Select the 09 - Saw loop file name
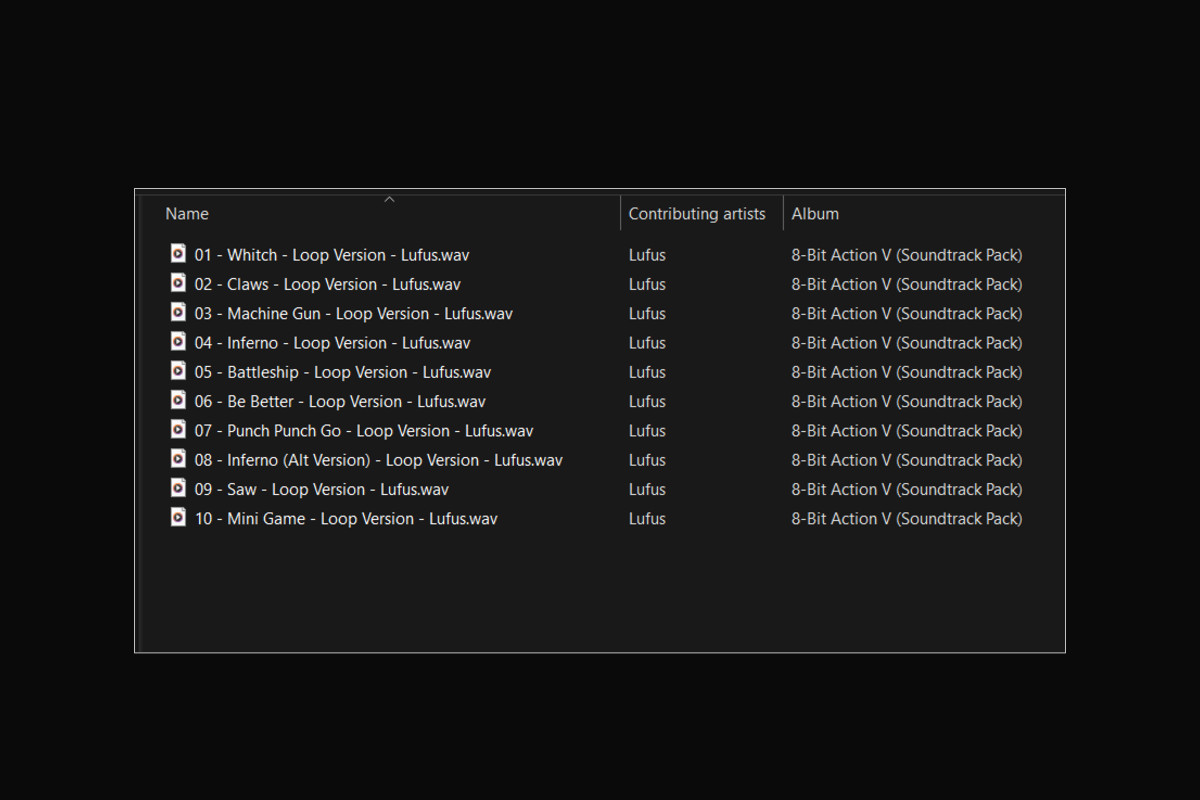1200x800 pixels. (x=321, y=490)
